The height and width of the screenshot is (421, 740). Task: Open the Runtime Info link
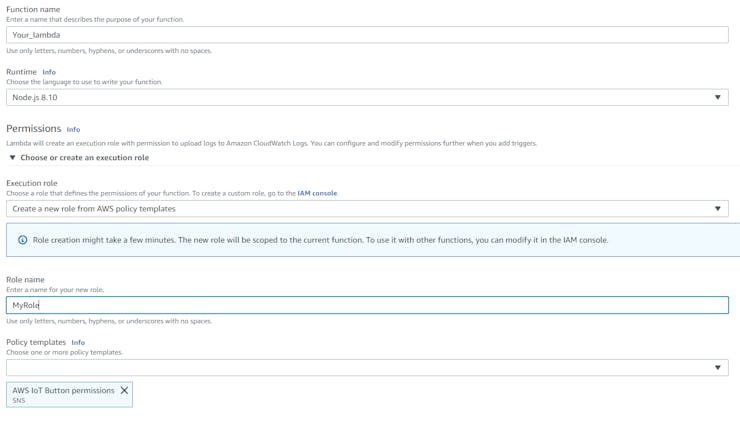[x=49, y=72]
